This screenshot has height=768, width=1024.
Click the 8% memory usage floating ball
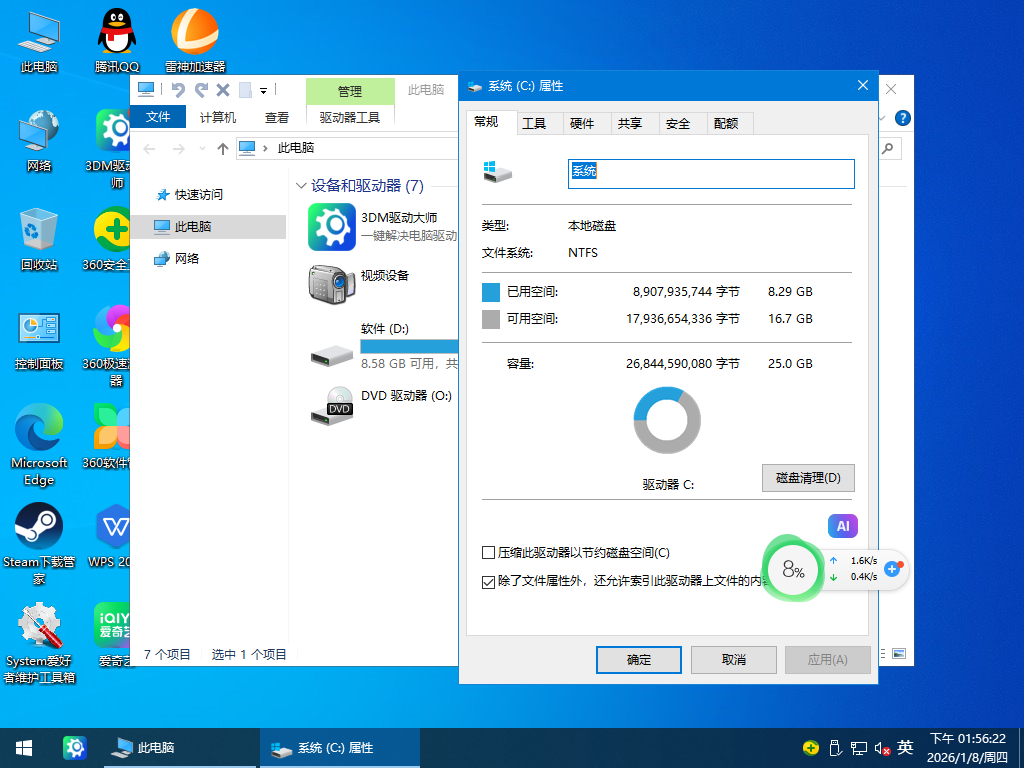[793, 570]
